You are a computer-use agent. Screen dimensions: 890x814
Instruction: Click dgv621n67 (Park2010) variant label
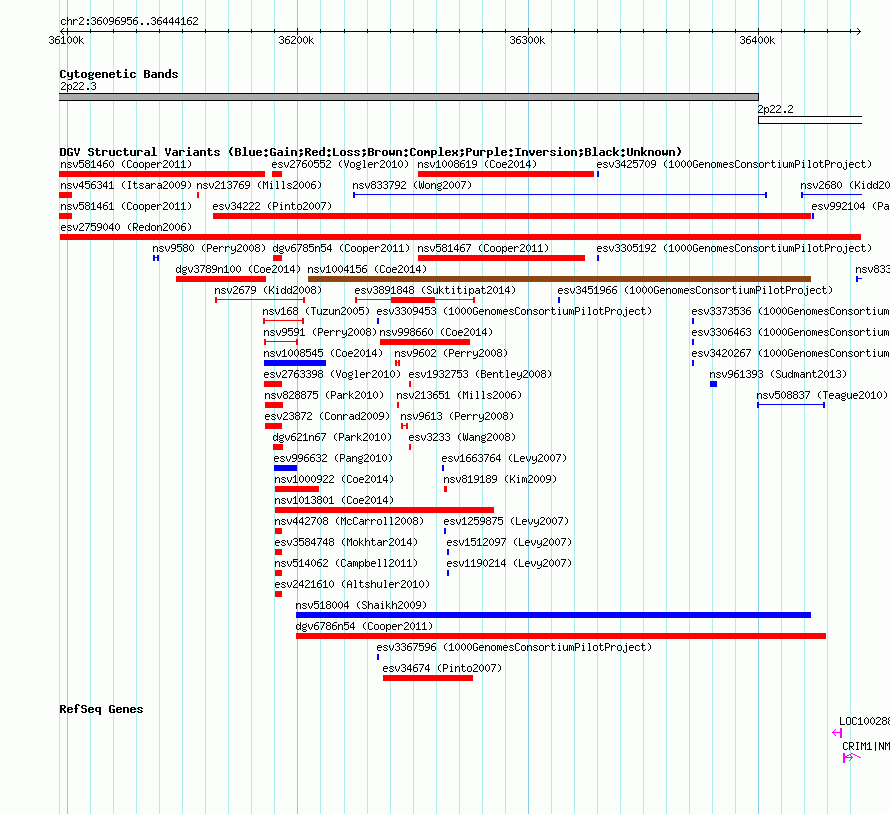332,437
